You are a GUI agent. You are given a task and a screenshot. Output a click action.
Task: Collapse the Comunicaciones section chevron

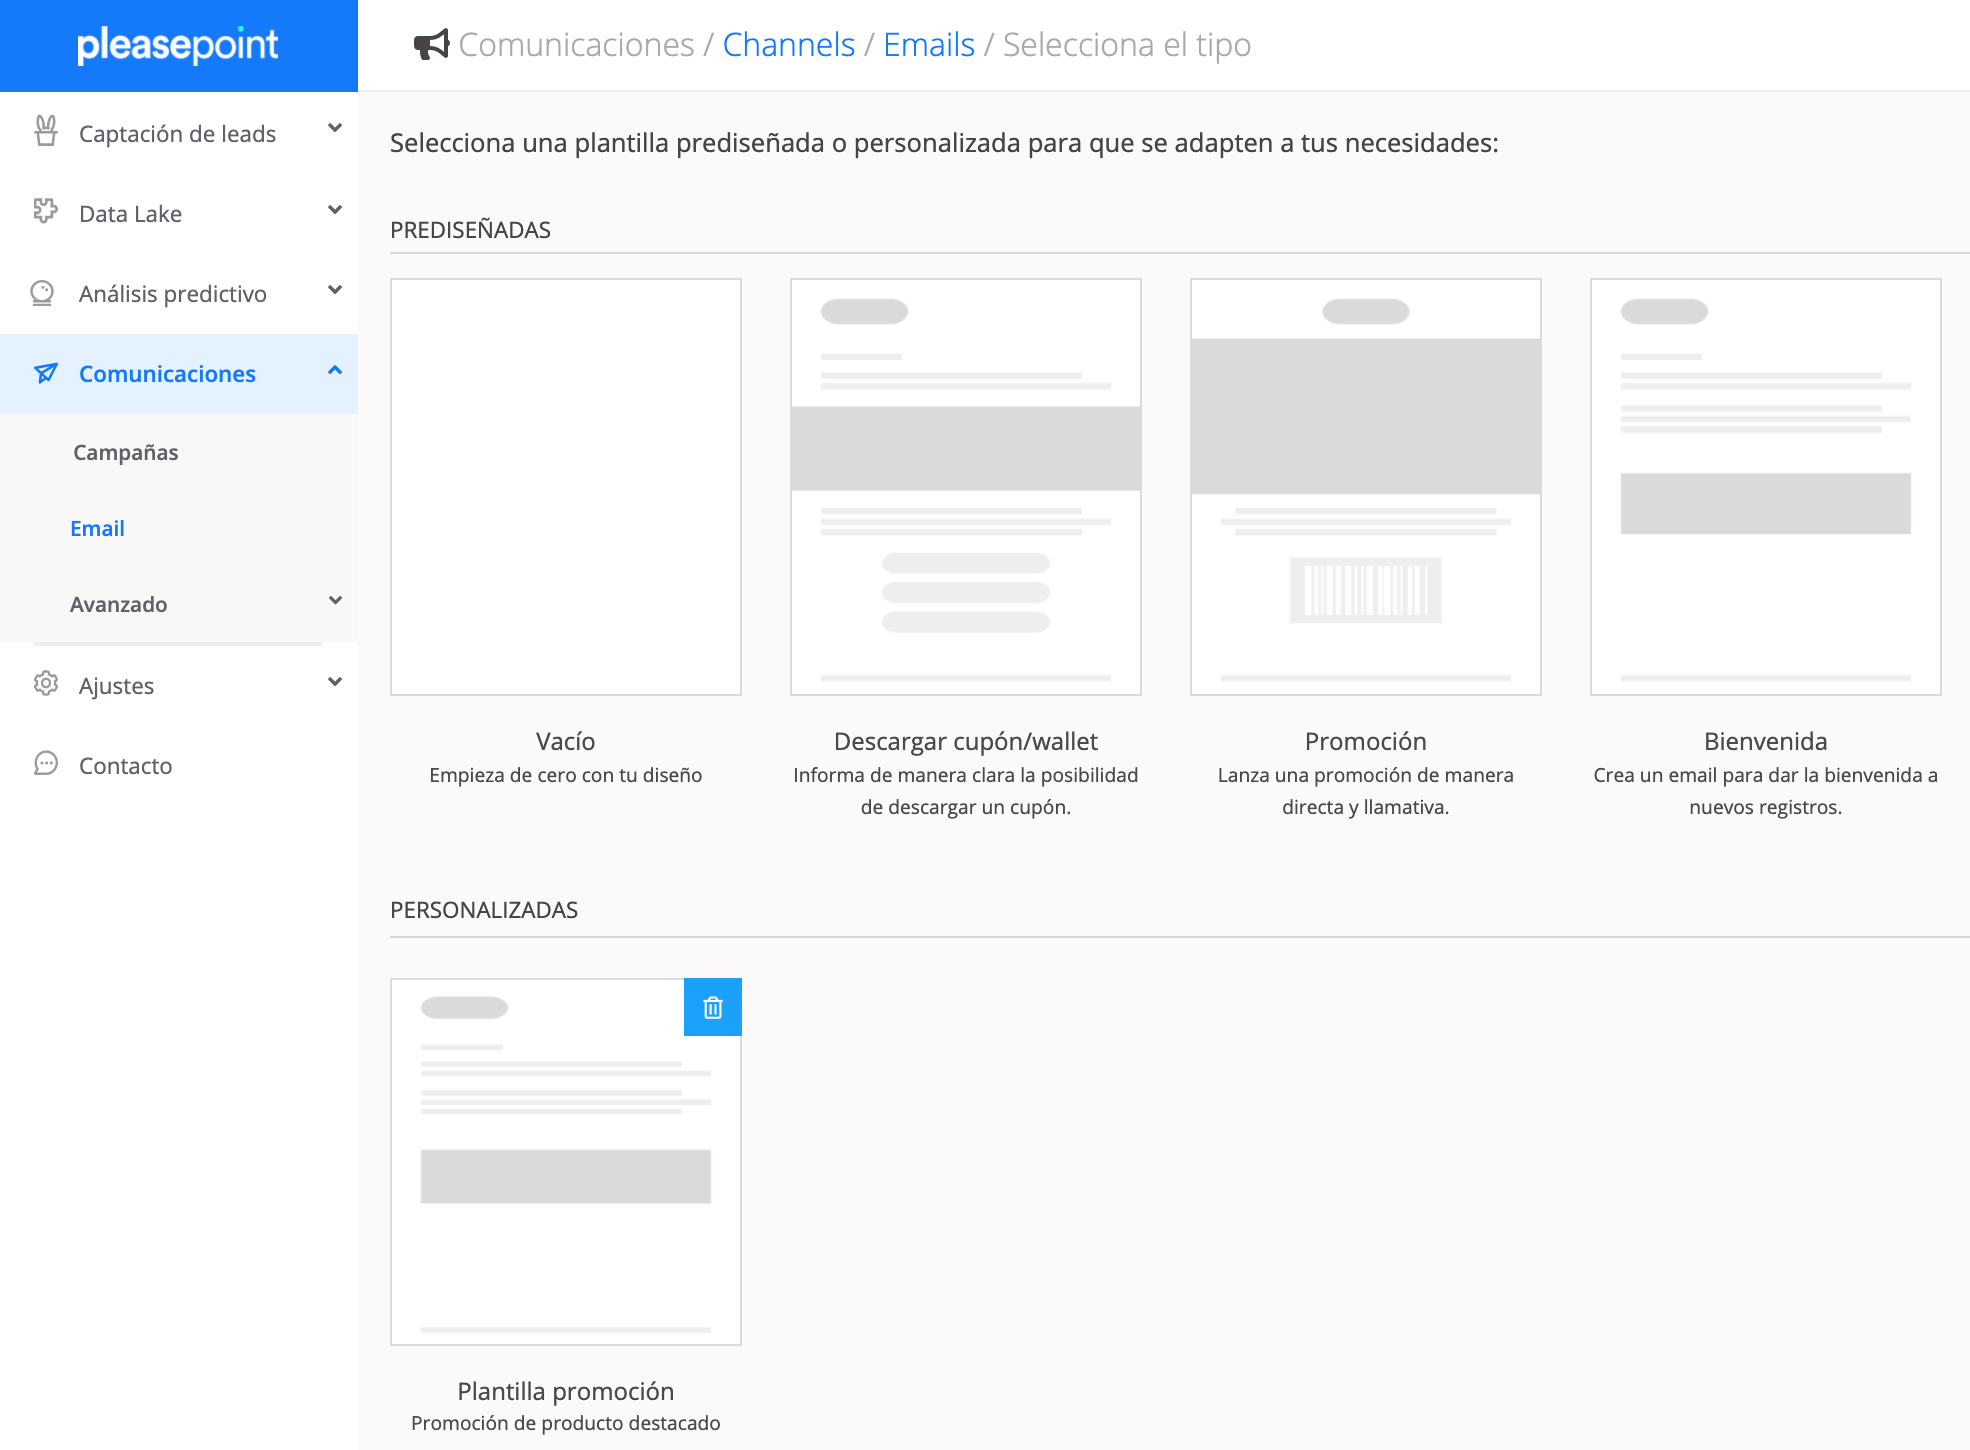tap(335, 371)
